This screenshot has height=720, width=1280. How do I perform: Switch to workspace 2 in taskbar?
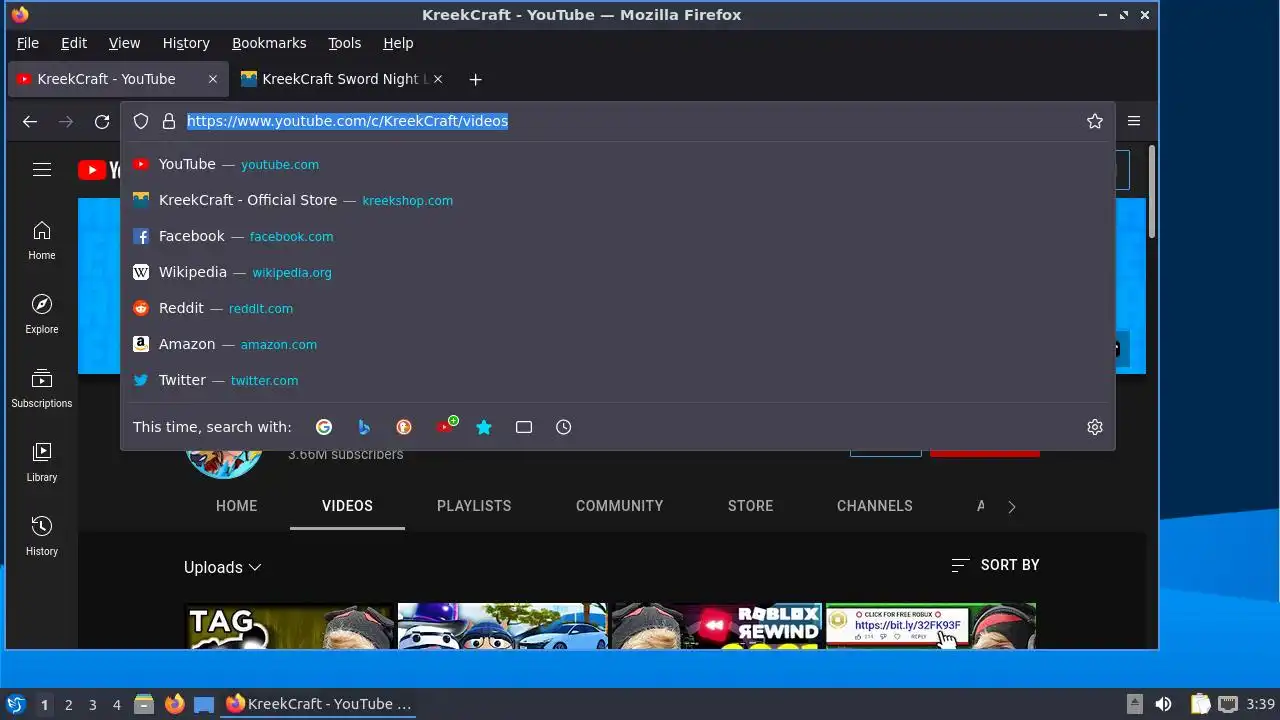click(x=68, y=704)
